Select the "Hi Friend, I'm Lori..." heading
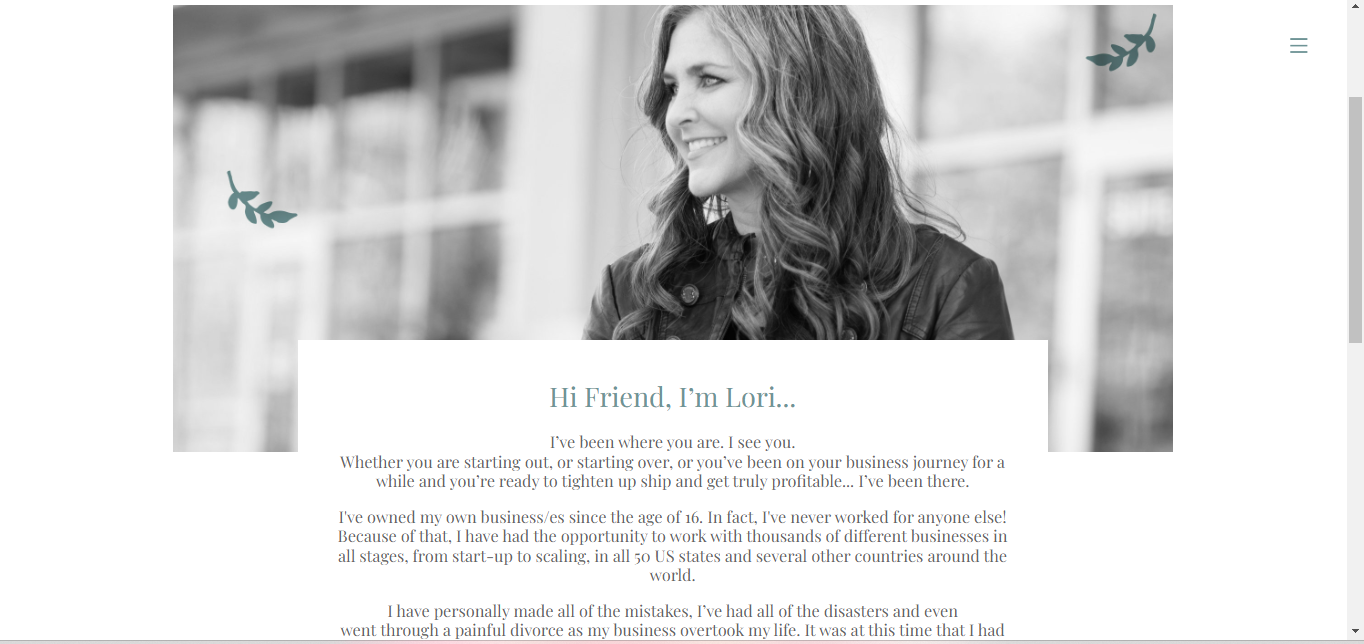 pyautogui.click(x=672, y=397)
